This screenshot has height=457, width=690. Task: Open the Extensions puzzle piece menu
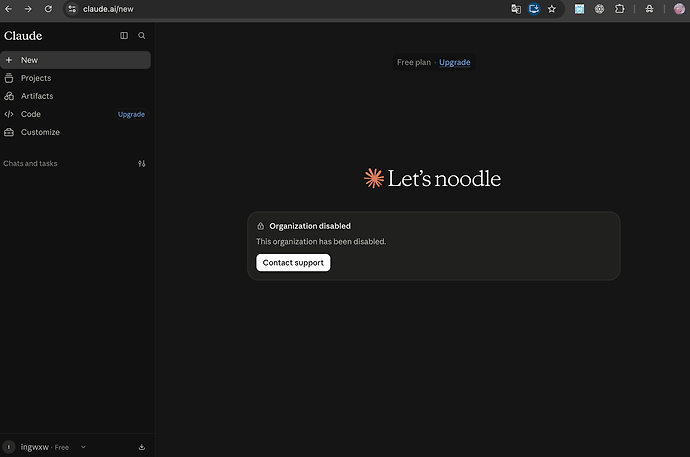[620, 9]
